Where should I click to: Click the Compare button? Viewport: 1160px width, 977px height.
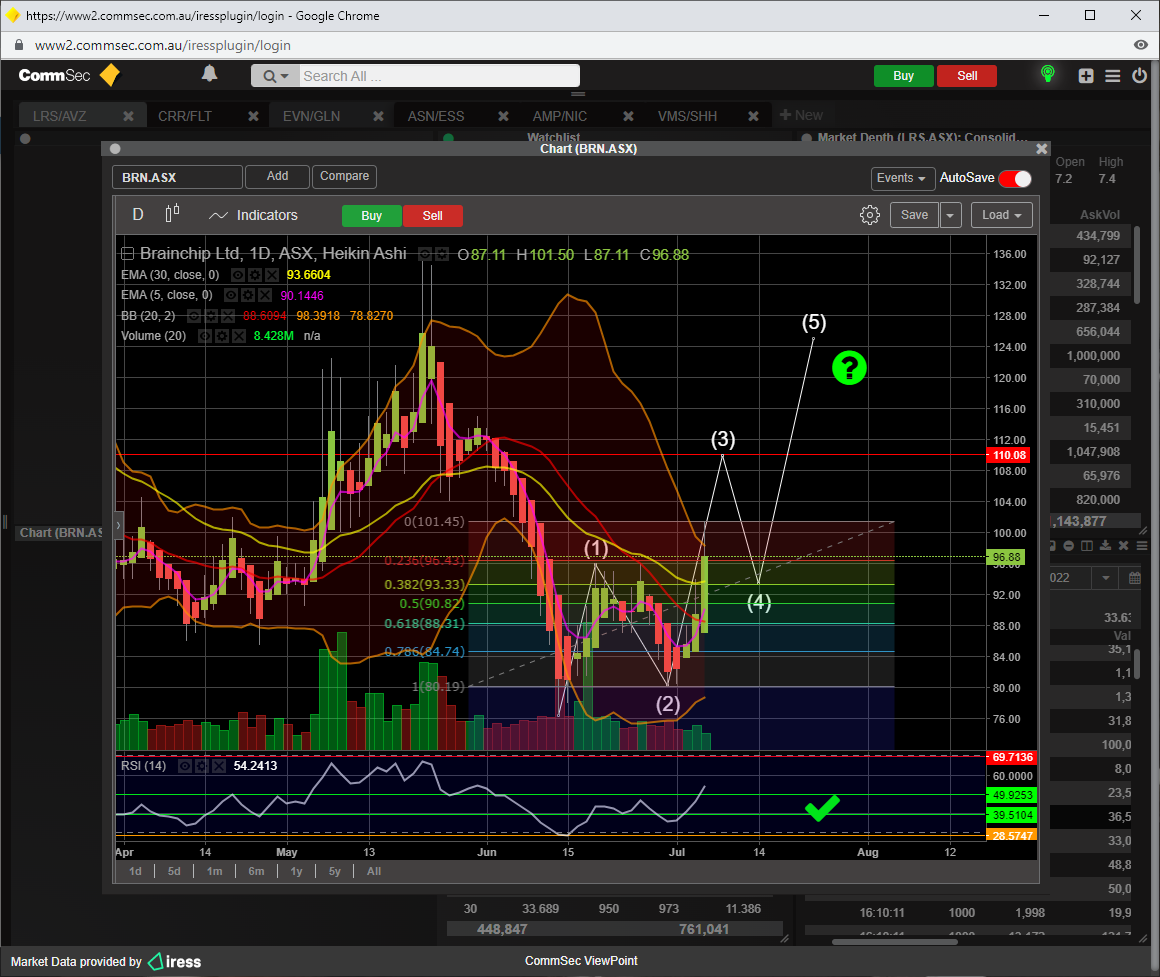[x=344, y=176]
